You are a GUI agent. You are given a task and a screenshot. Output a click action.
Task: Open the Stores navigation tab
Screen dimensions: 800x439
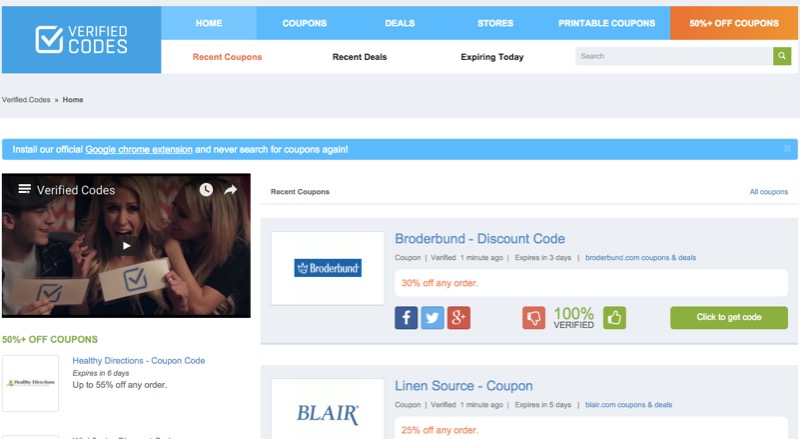(x=495, y=23)
